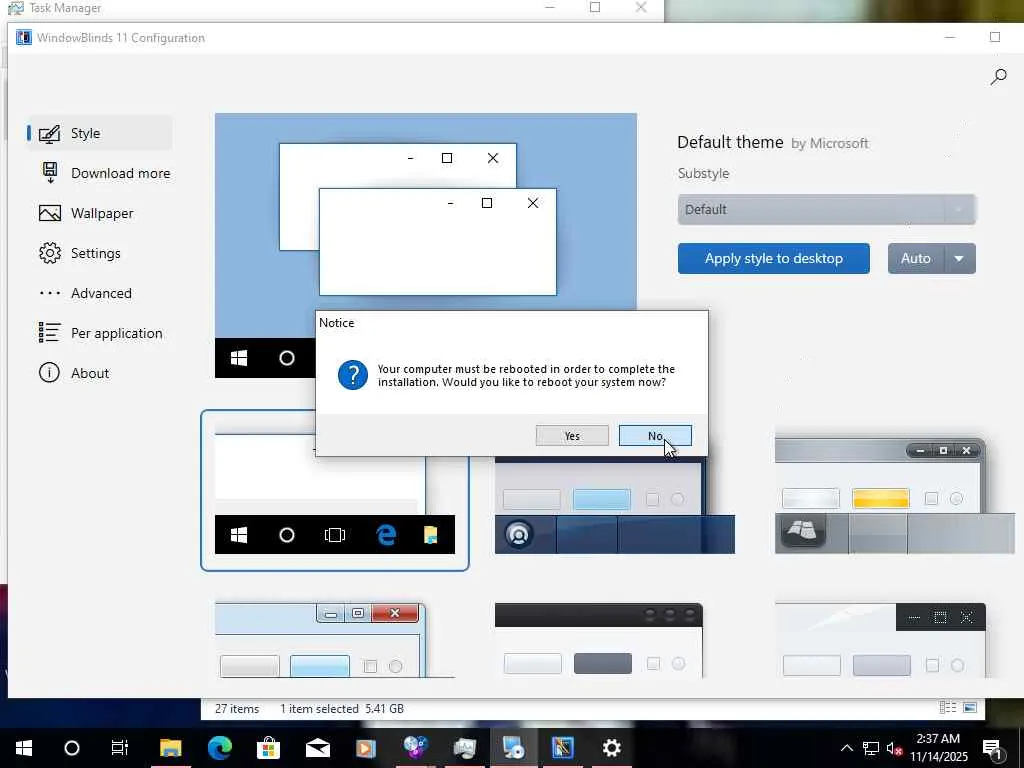Screen dimensions: 1024x768
Task: Click the Wallpaper picture icon
Action: click(50, 214)
